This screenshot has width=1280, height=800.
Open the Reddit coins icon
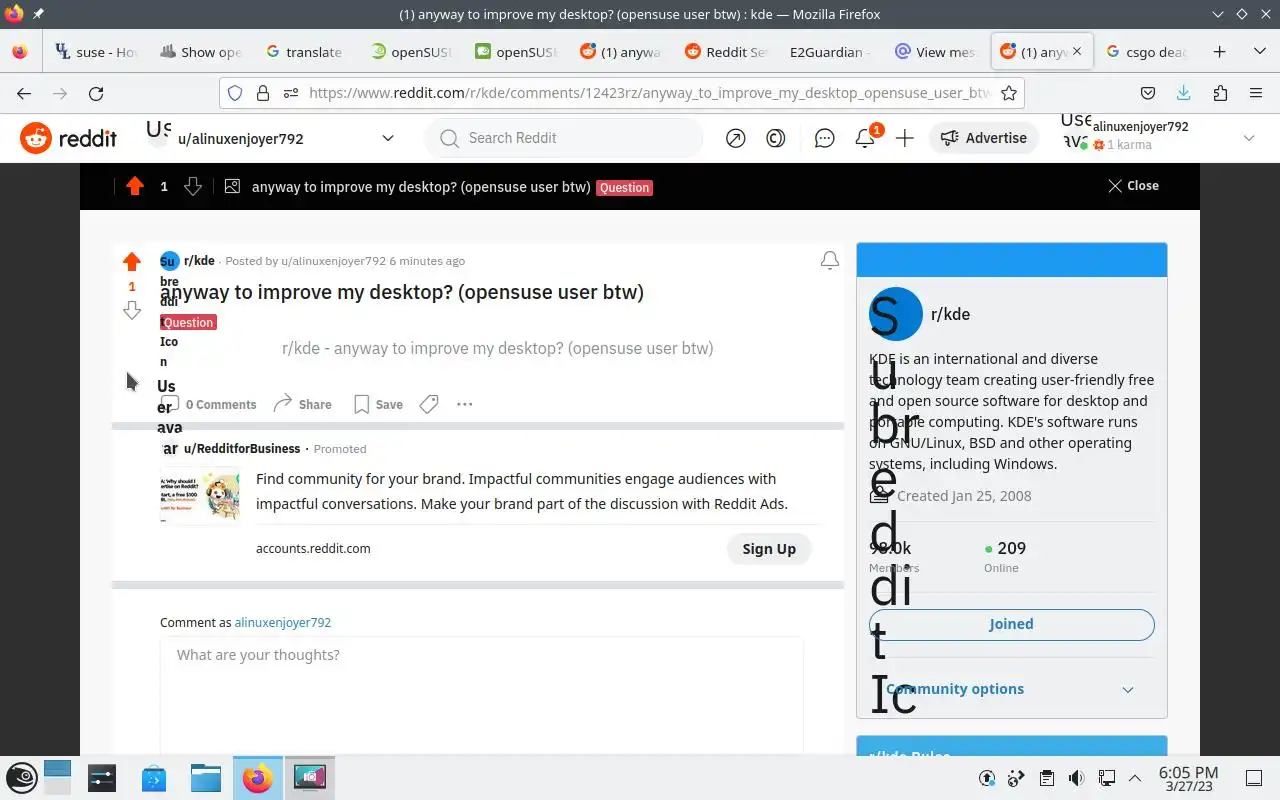[x=776, y=138]
